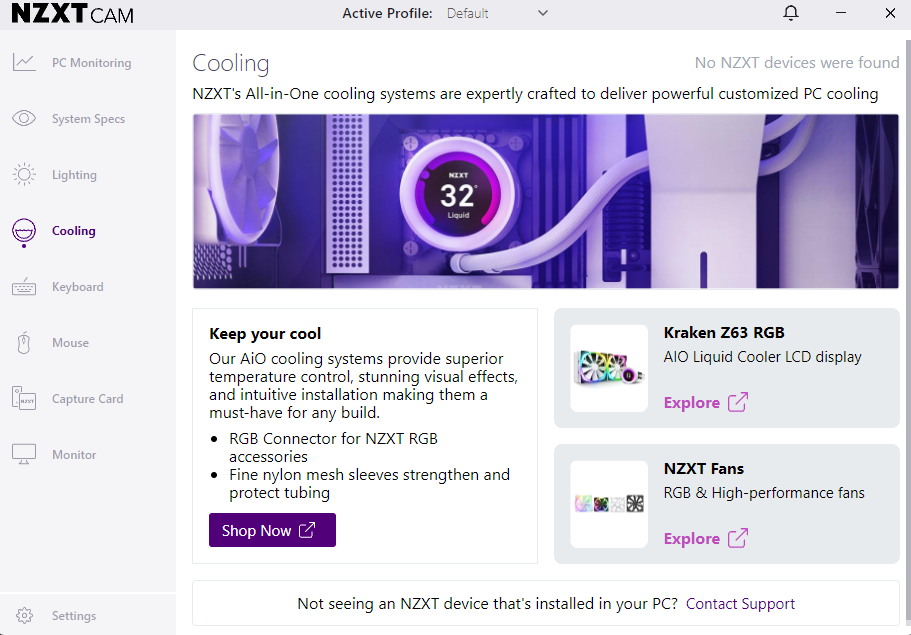This screenshot has width=911, height=635.
Task: Click the Cooling sidebar icon
Action: click(24, 232)
